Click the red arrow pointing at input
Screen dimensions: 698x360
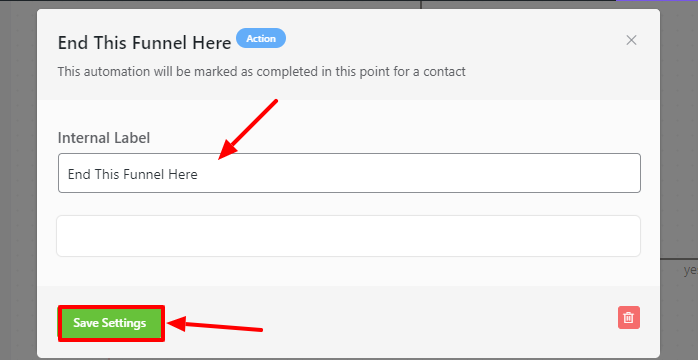[x=248, y=129]
